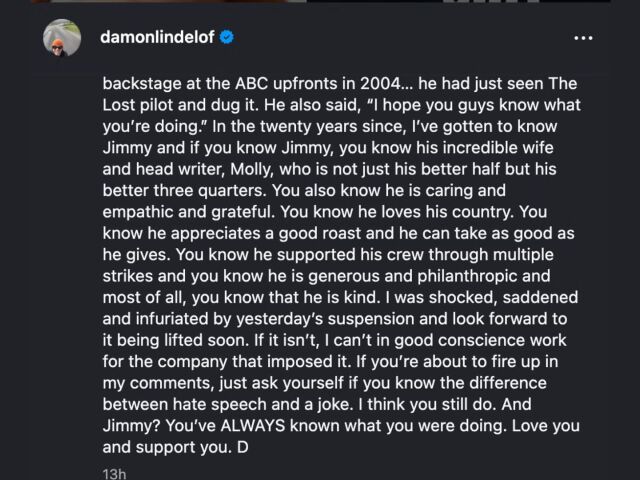Image resolution: width=640 pixels, height=480 pixels.
Task: Click the word ALWAYS in the caption
Action: click(253, 426)
